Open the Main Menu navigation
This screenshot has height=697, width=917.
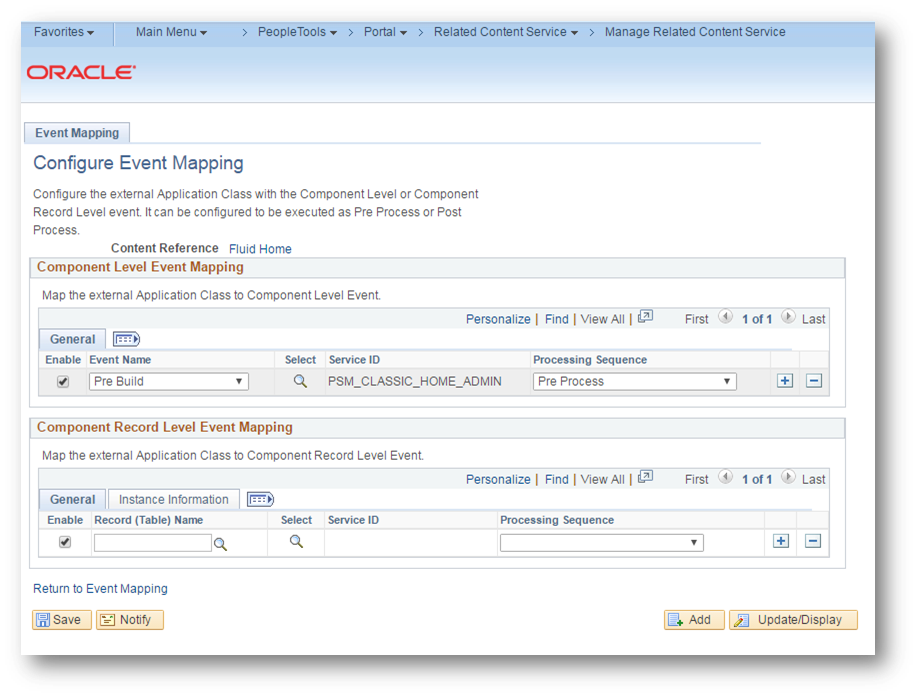coord(171,32)
